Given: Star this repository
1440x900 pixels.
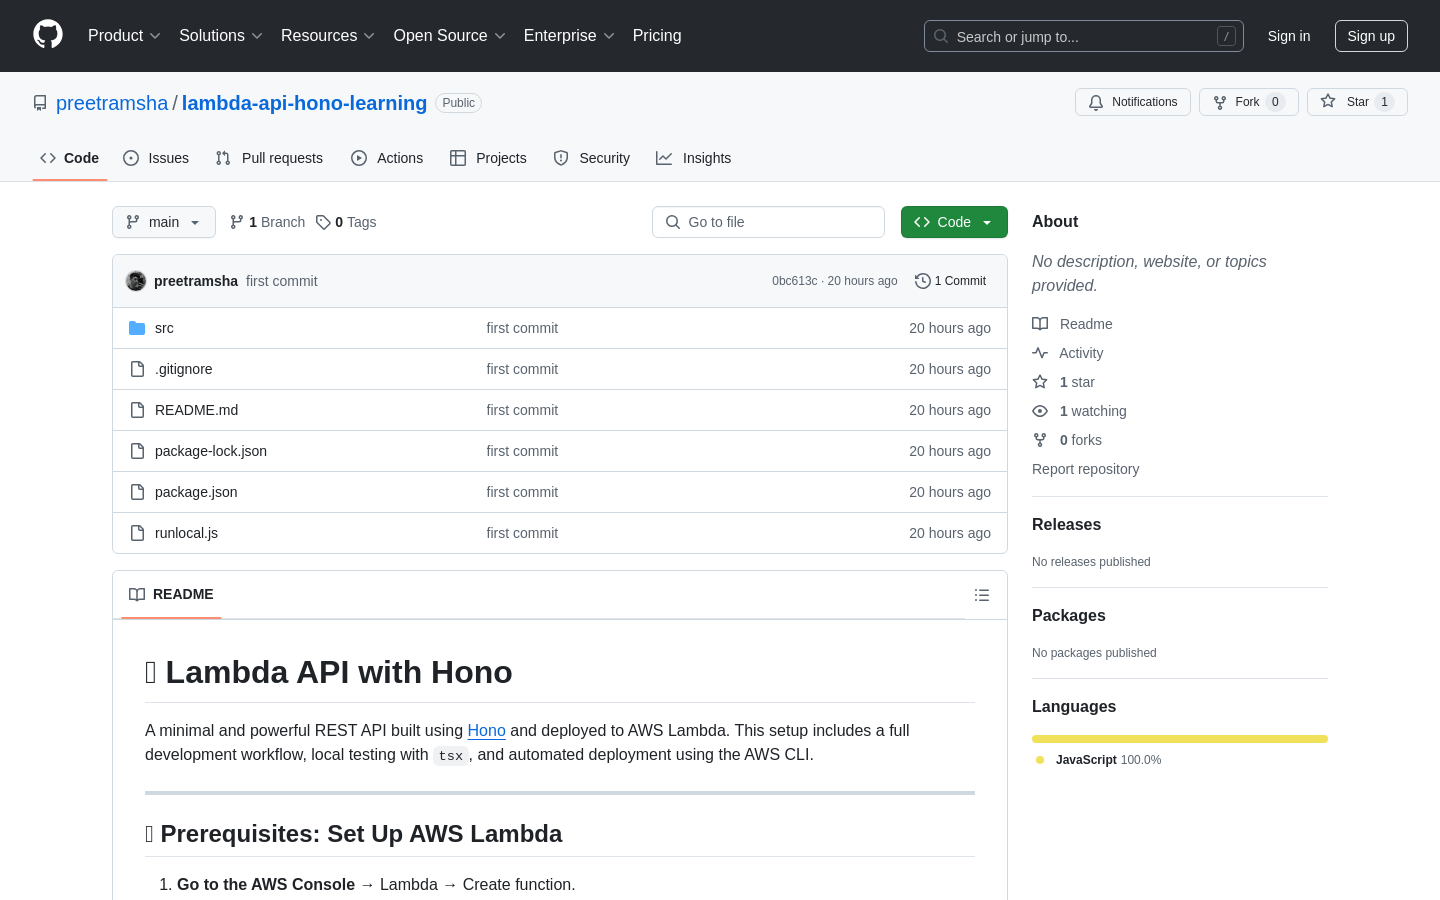Looking at the screenshot, I should [1357, 102].
